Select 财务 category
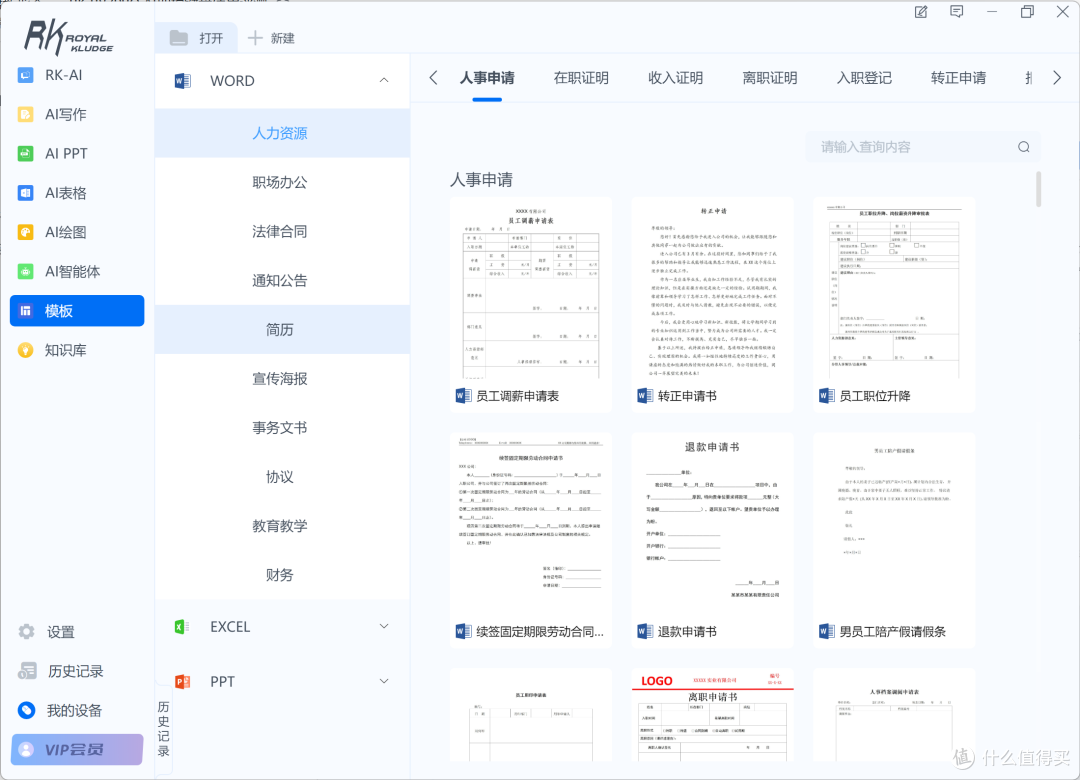The image size is (1080, 780). [x=282, y=575]
